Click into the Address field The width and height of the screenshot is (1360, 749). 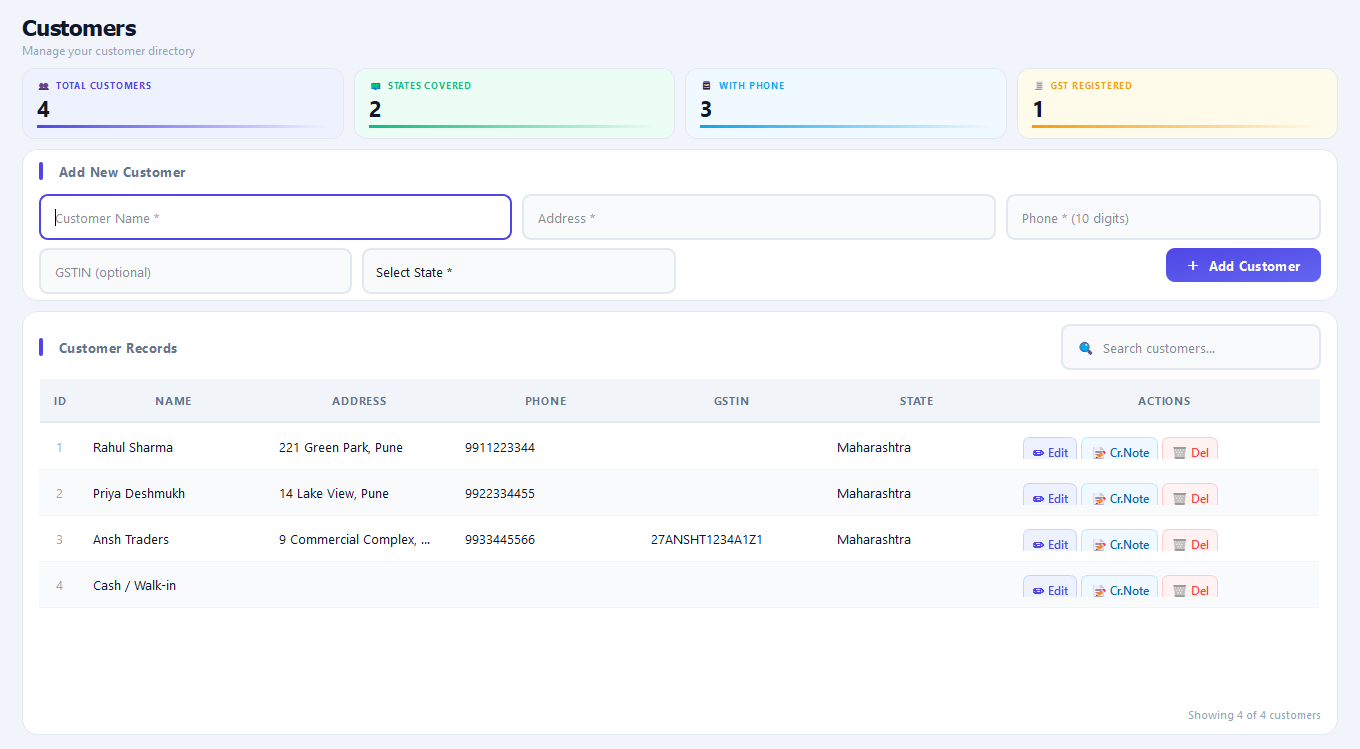(x=759, y=217)
